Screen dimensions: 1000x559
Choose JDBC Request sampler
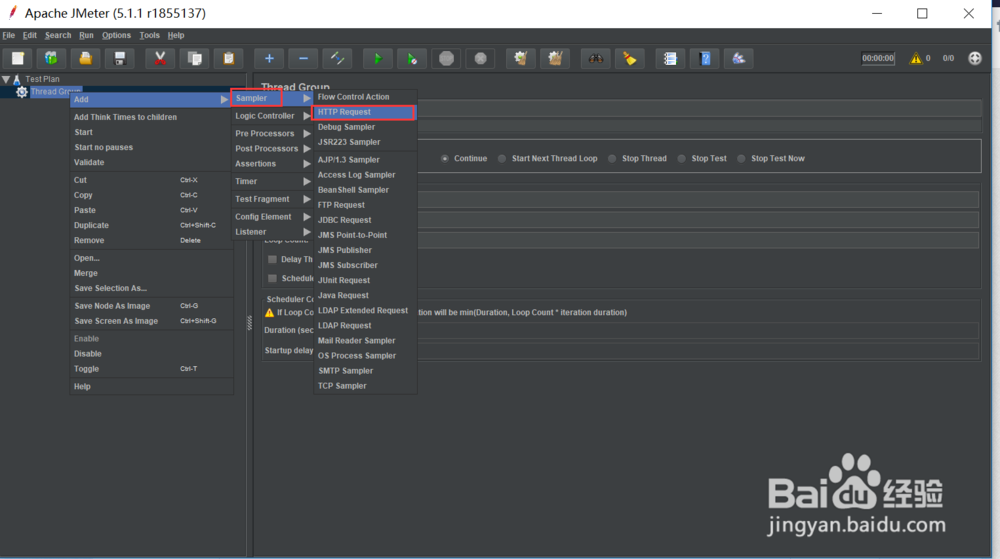[x=365, y=220]
